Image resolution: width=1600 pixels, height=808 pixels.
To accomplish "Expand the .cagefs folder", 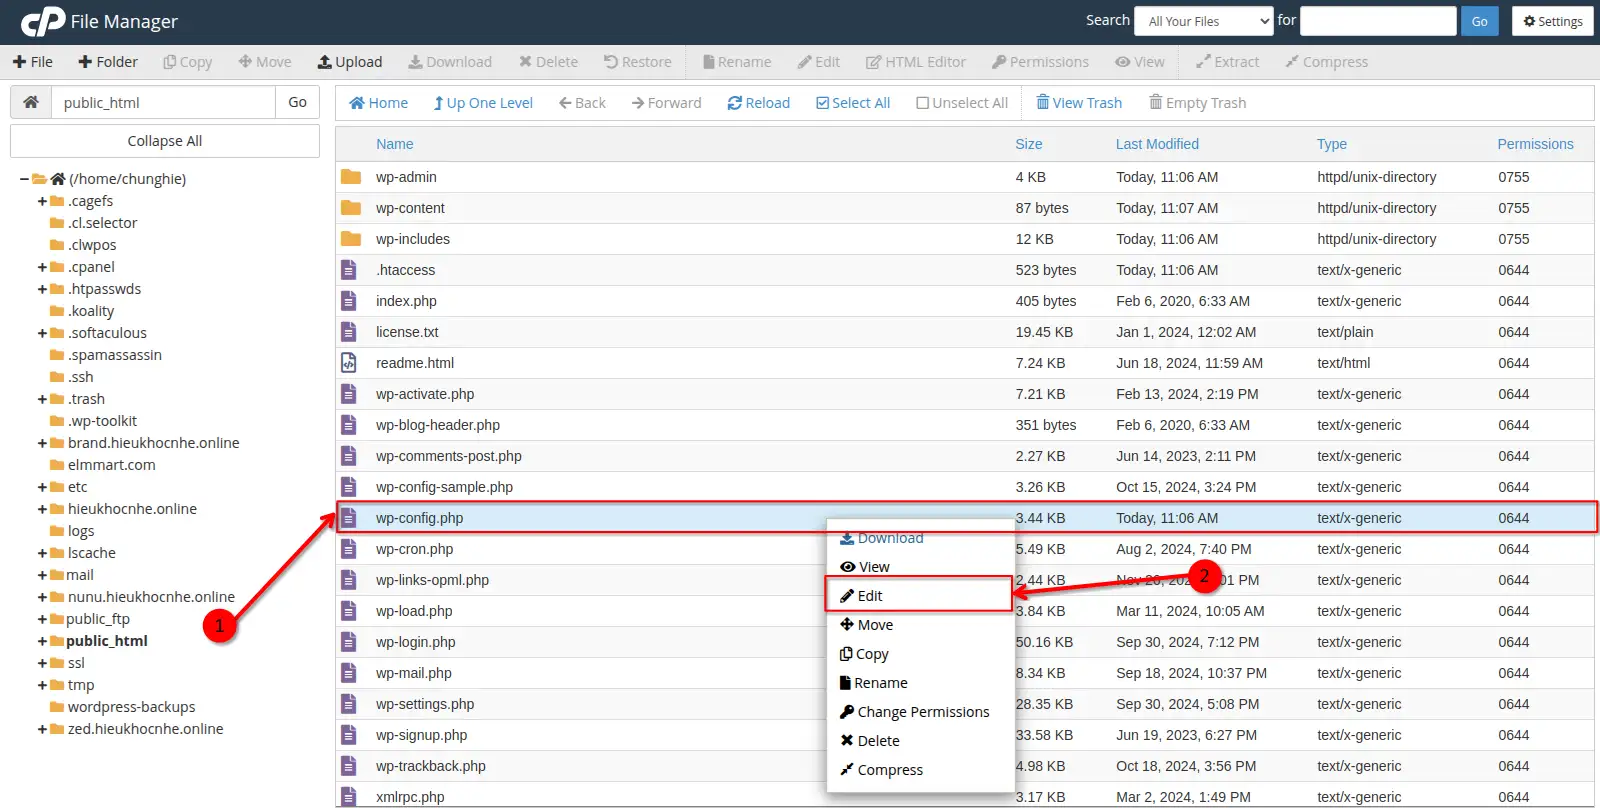I will click(42, 201).
